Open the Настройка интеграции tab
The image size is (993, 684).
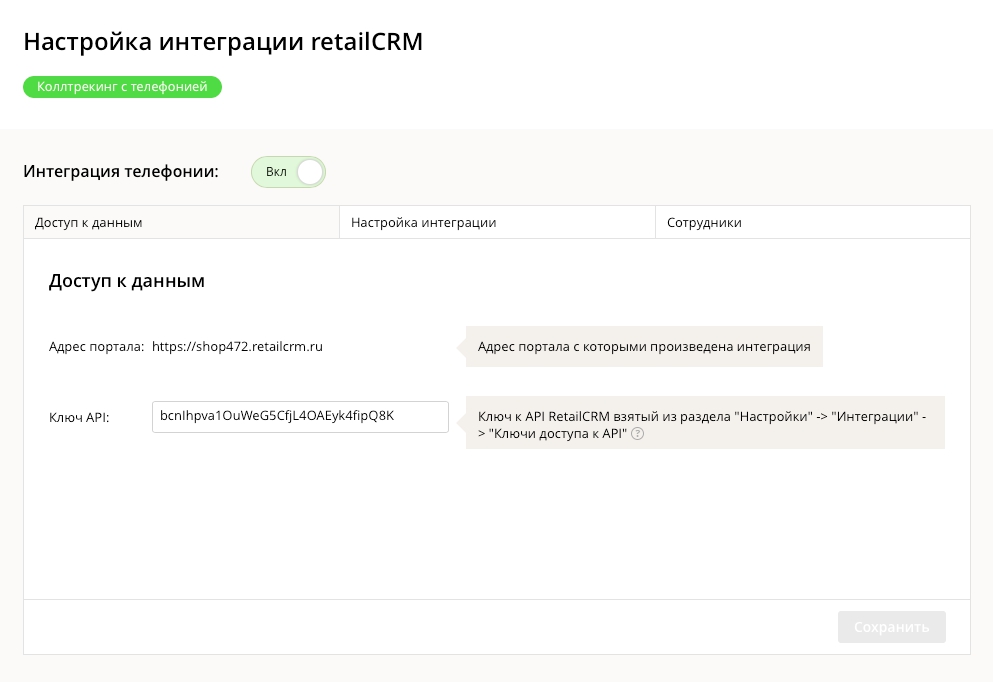pyautogui.click(x=497, y=222)
